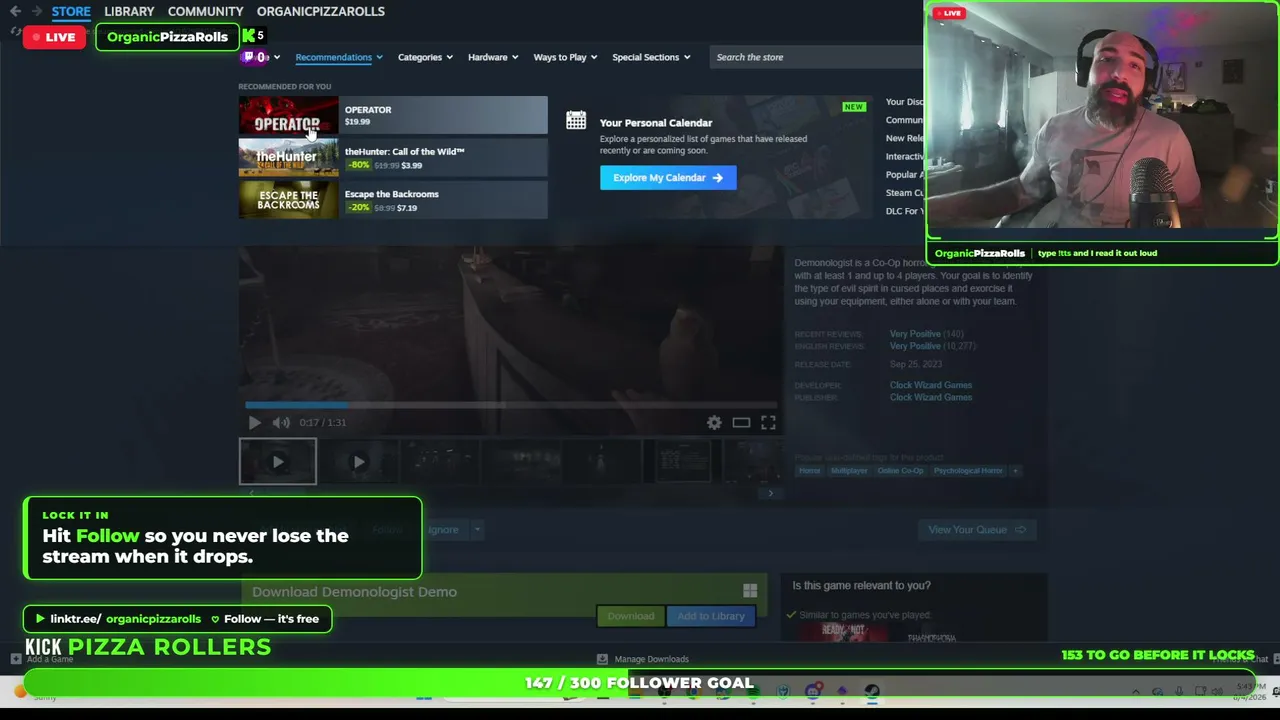Select the second trailer video thumbnail

tap(358, 461)
